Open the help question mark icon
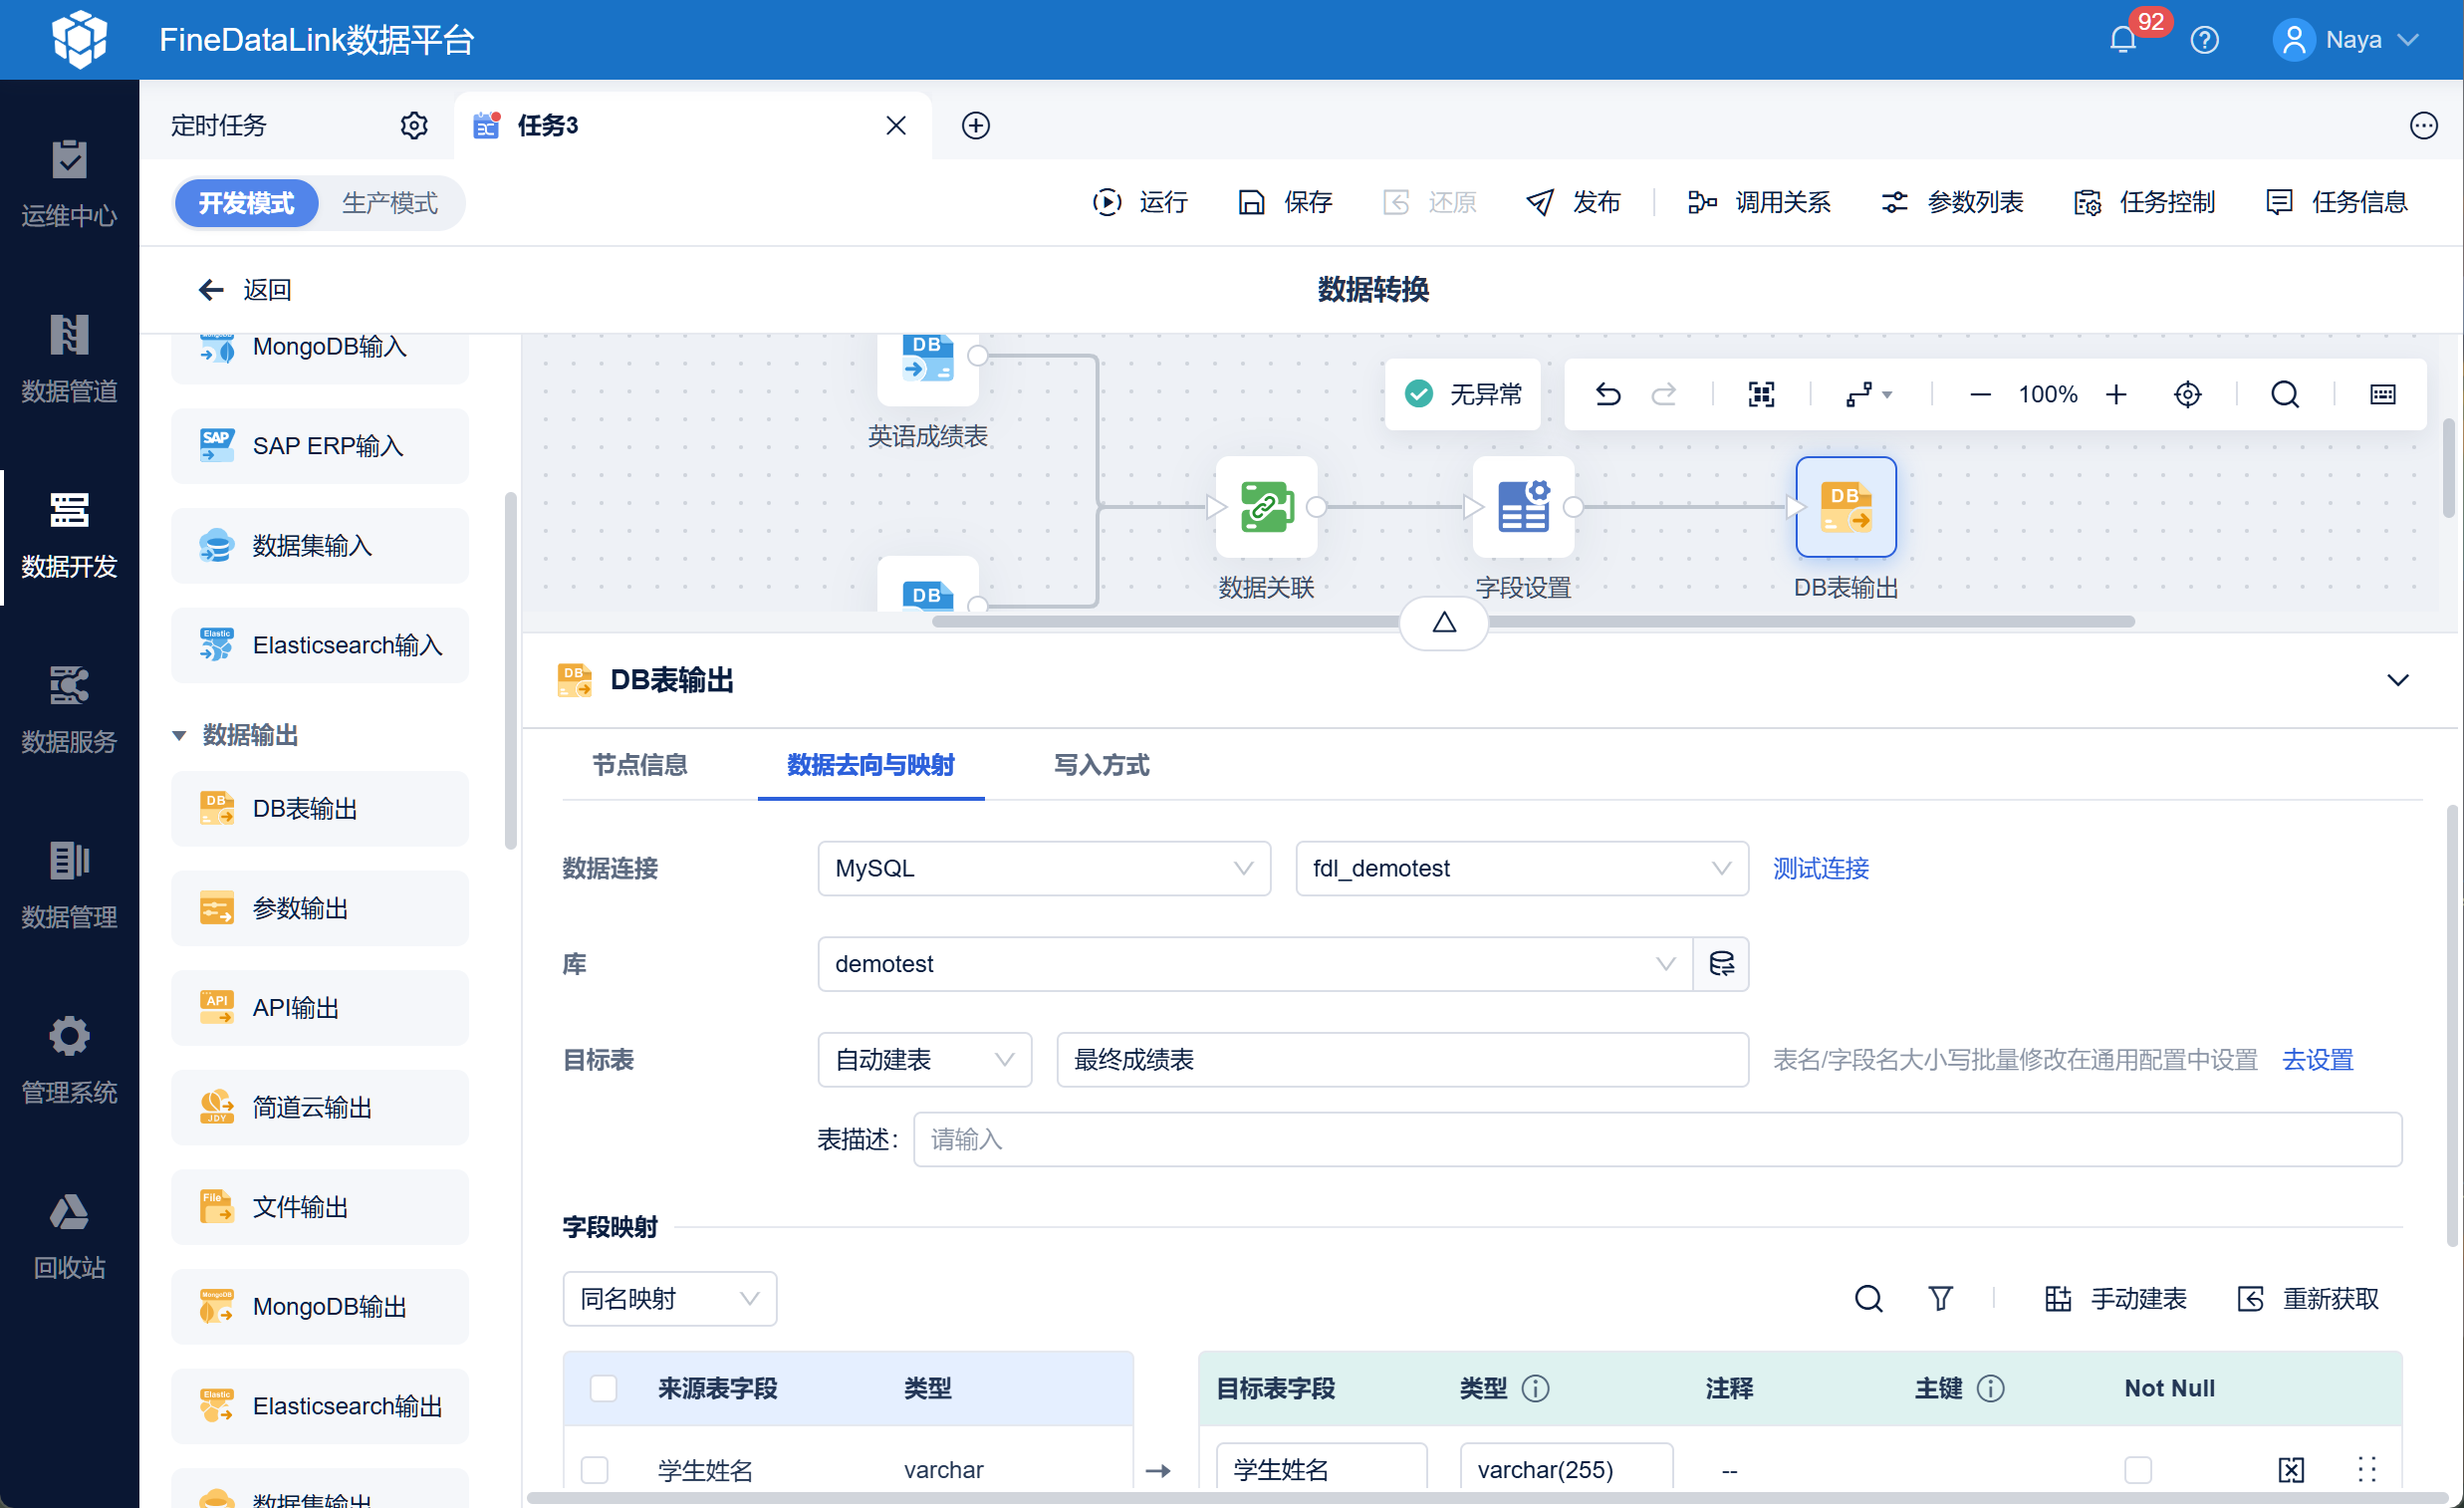 (2204, 40)
